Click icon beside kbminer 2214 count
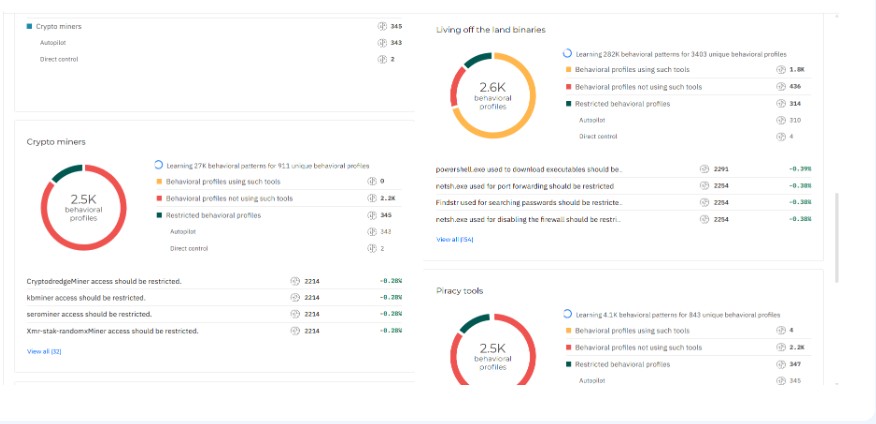Screen dimensions: 876x424 coord(295,298)
